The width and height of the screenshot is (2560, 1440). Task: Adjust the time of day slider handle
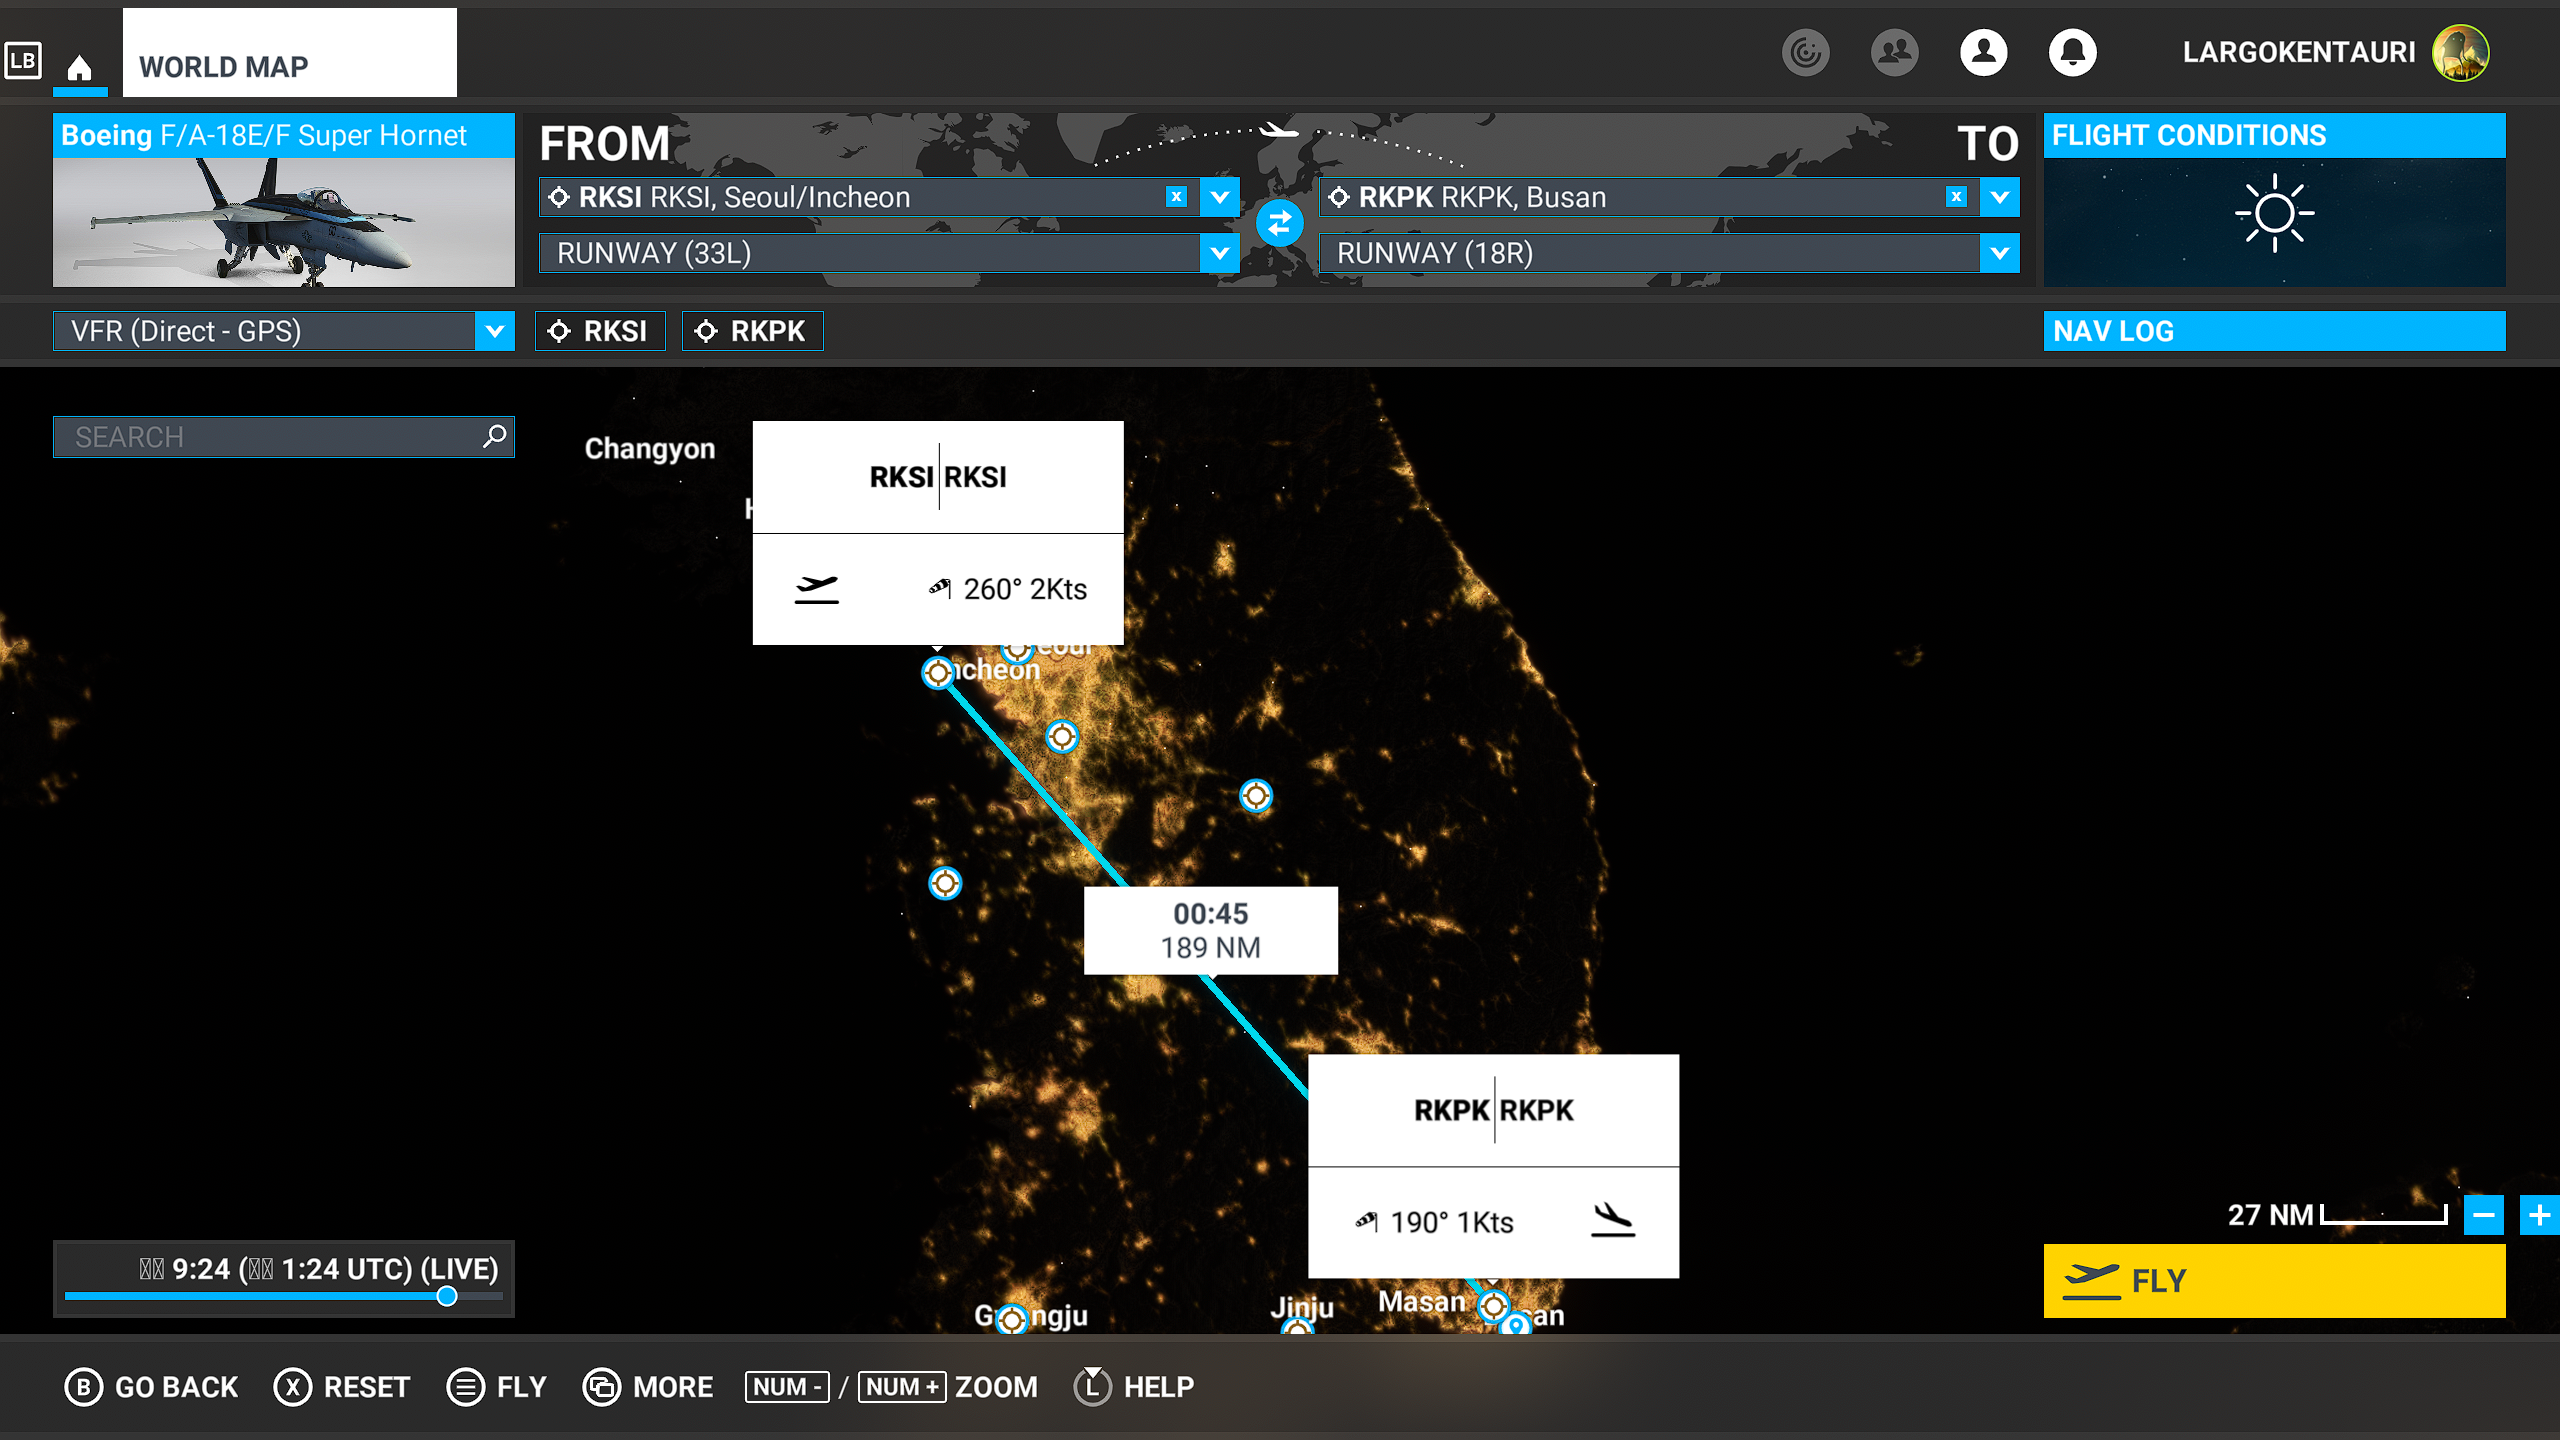pyautogui.click(x=447, y=1296)
